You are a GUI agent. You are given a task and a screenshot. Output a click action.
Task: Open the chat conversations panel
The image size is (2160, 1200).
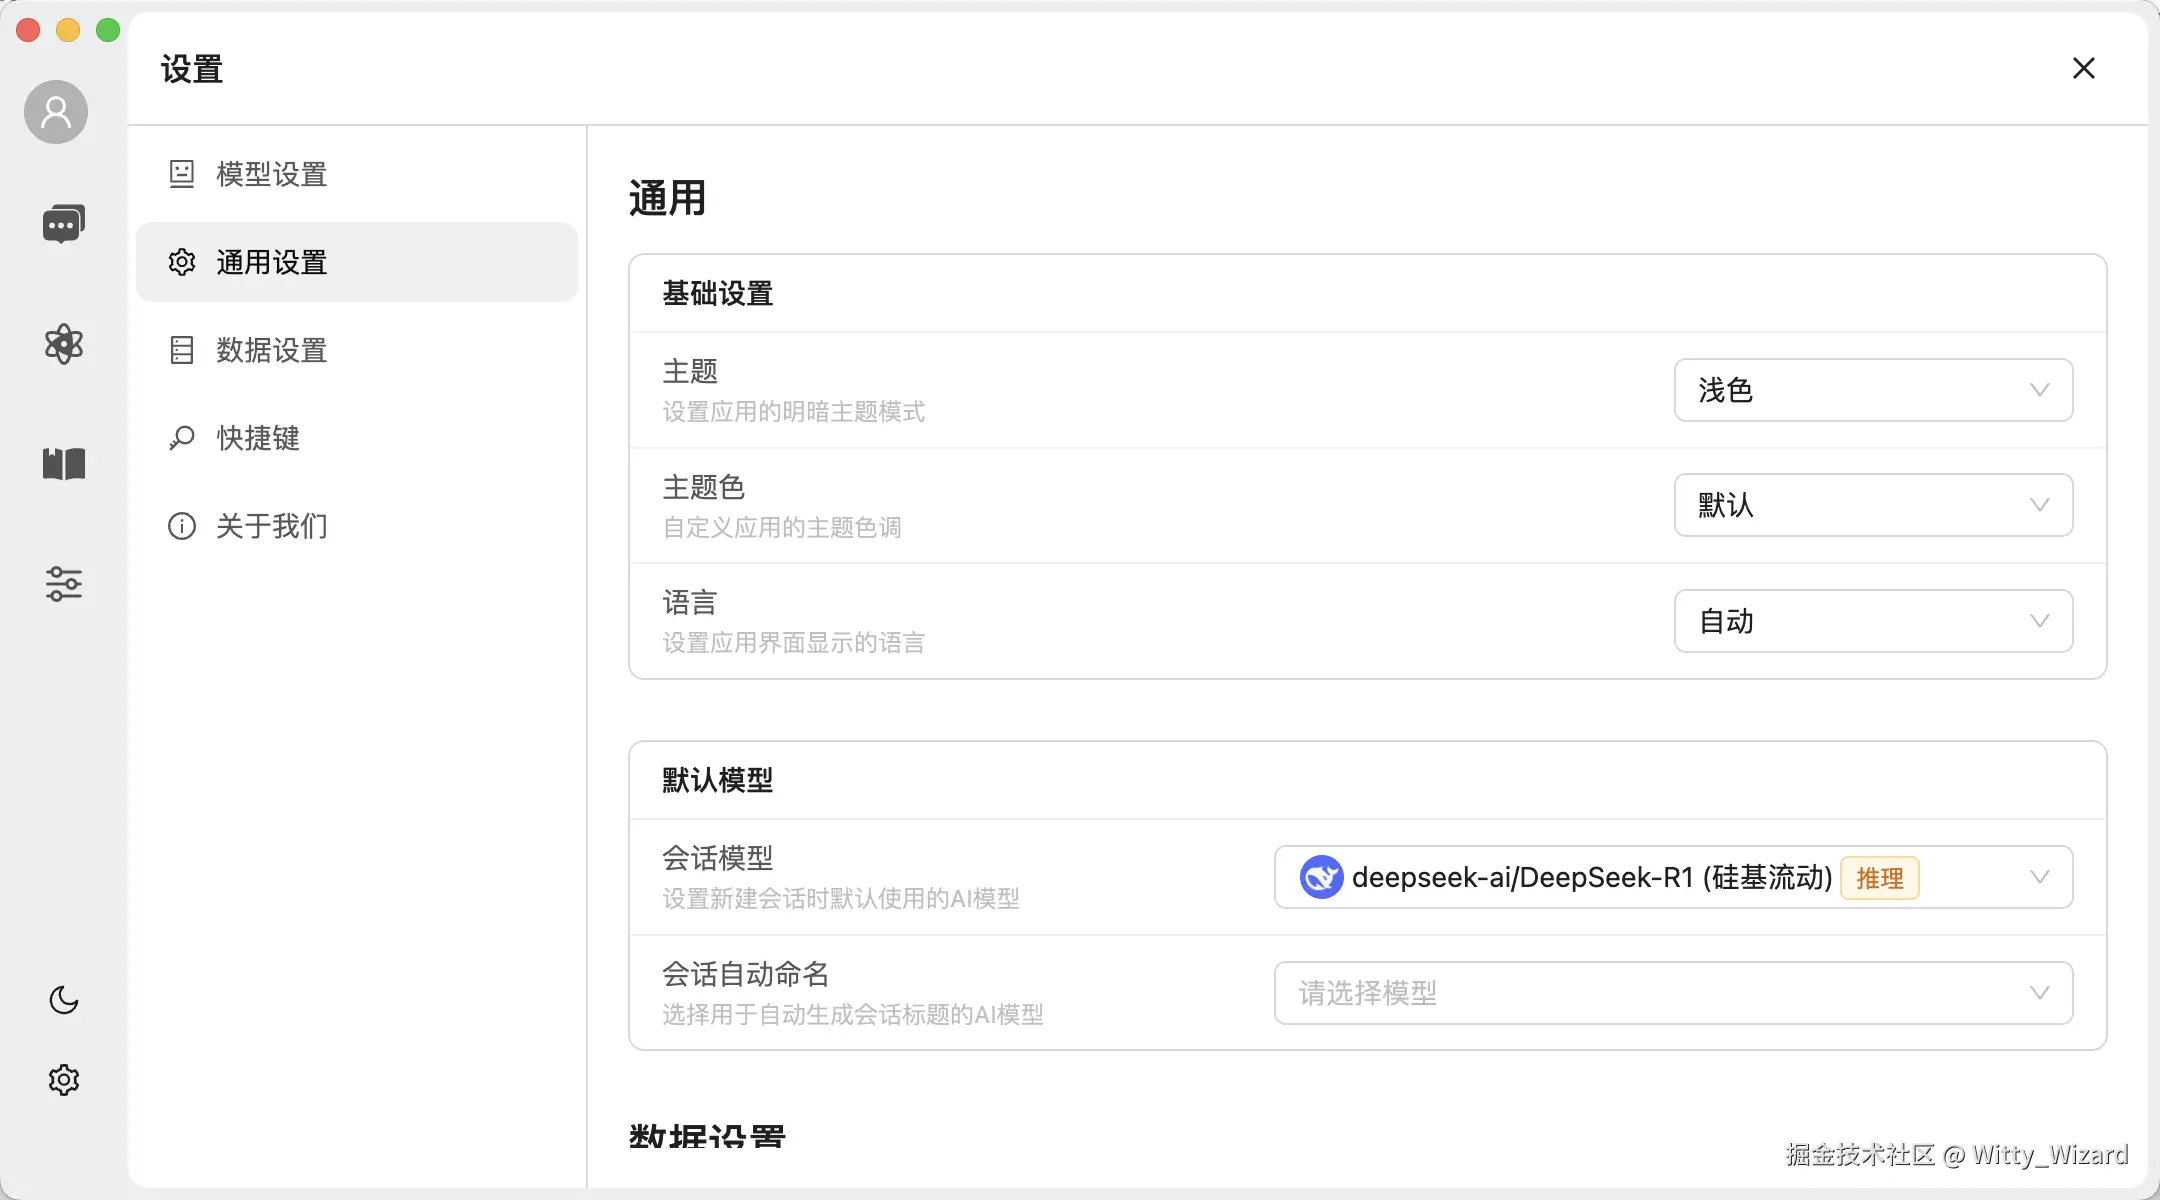[63, 222]
